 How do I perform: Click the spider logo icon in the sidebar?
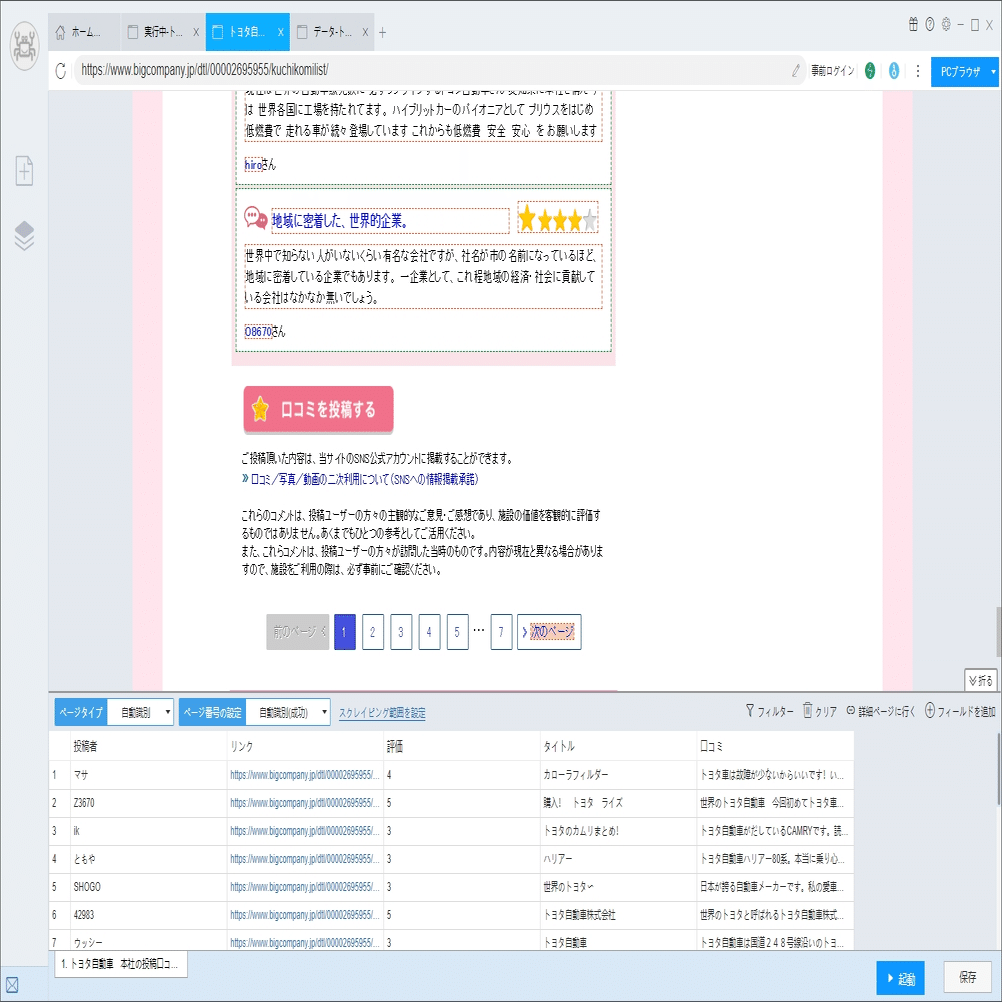click(x=25, y=46)
